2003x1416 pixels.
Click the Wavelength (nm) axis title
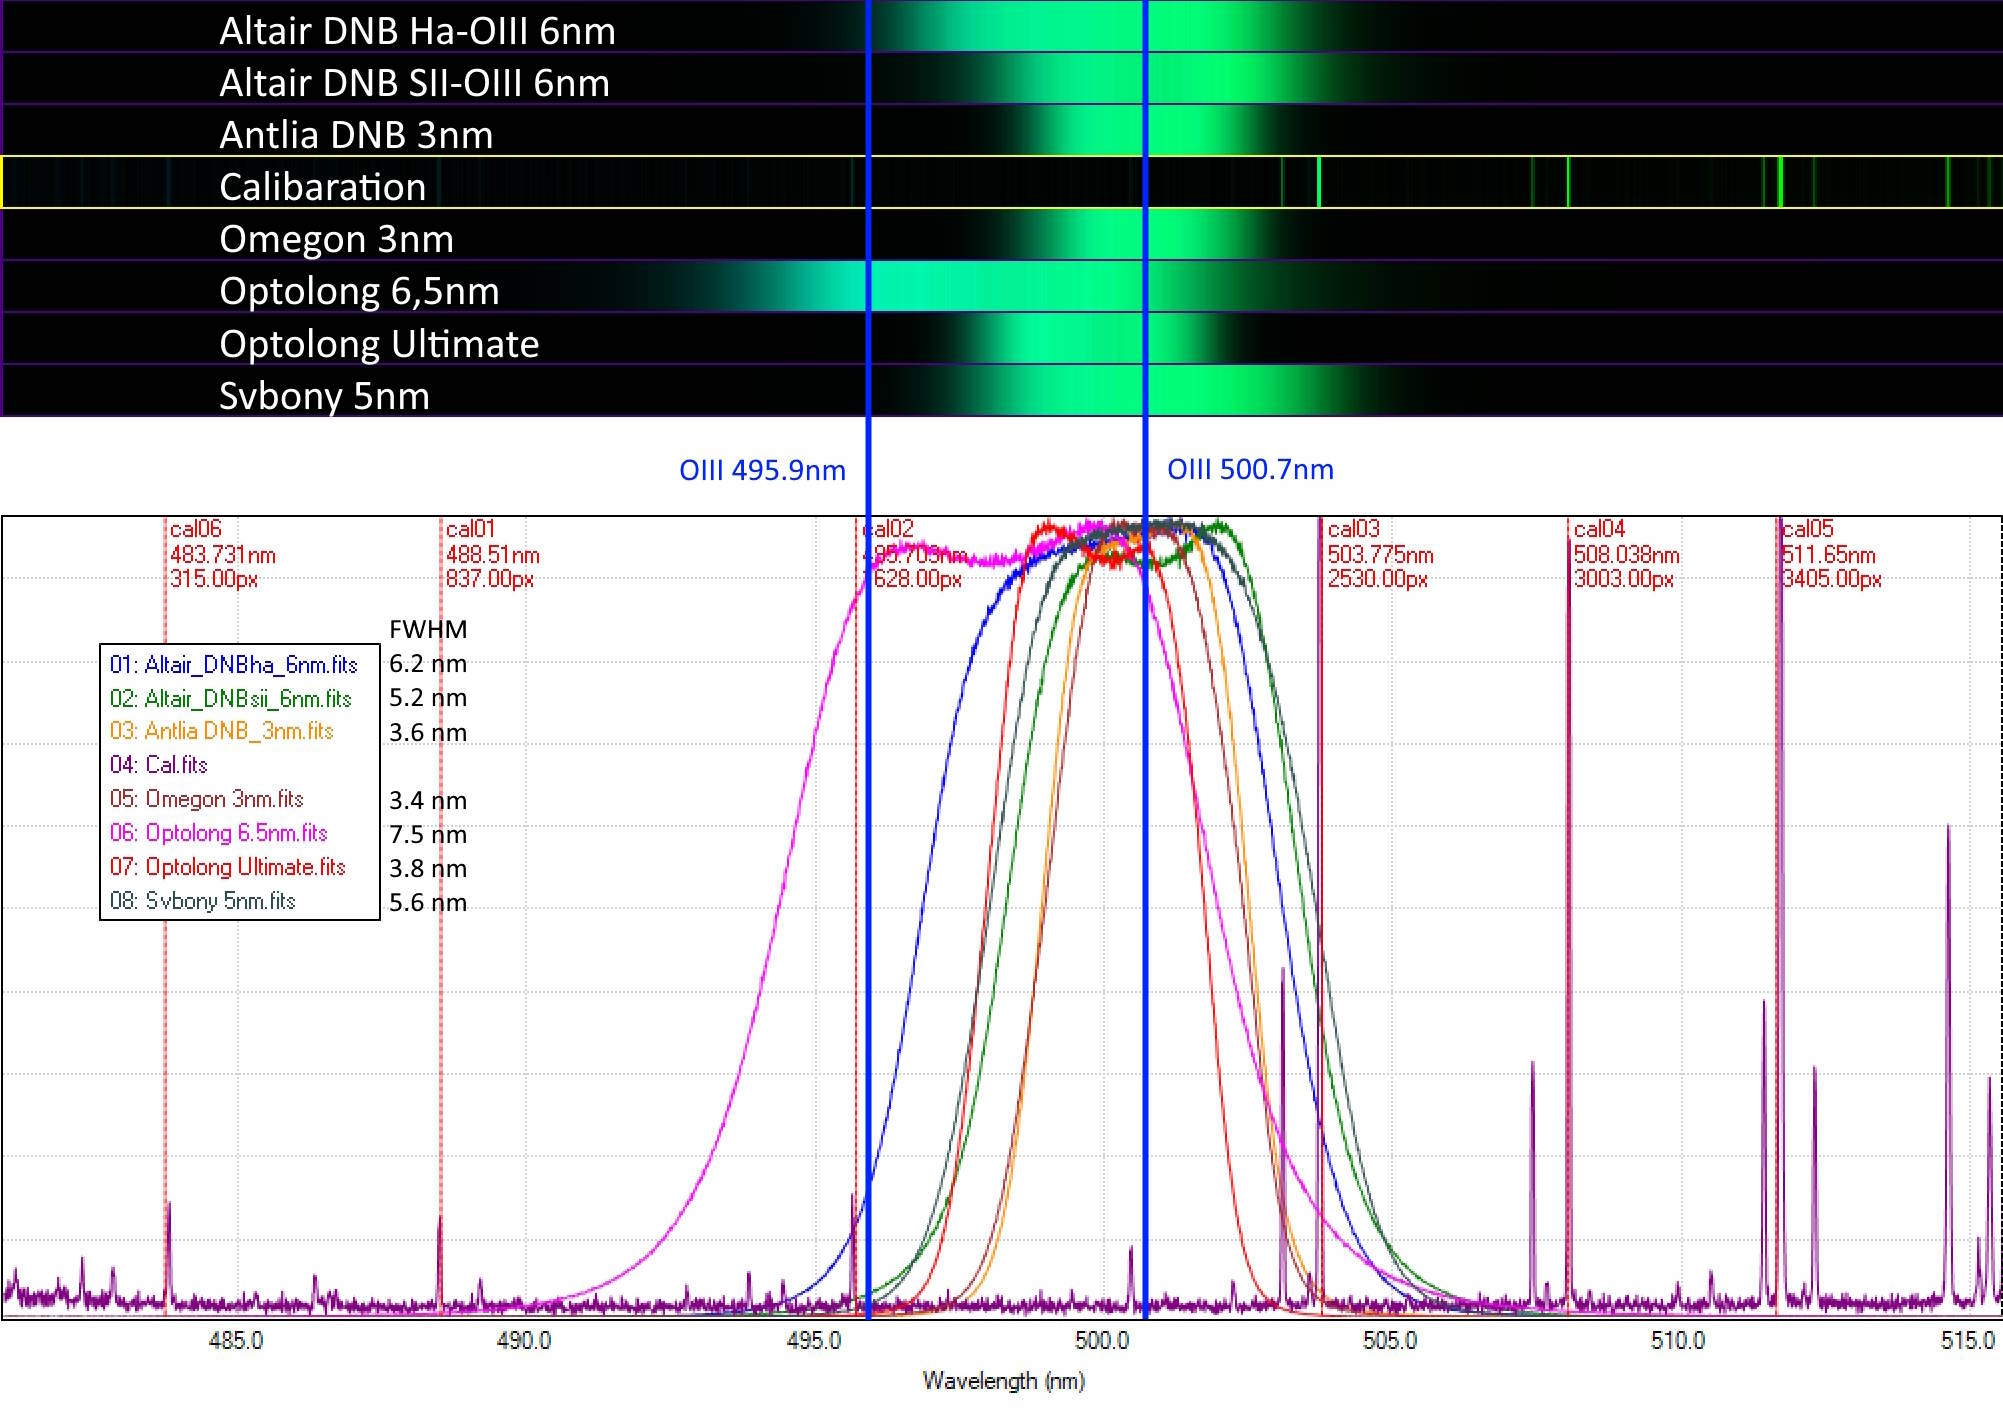coord(1003,1381)
